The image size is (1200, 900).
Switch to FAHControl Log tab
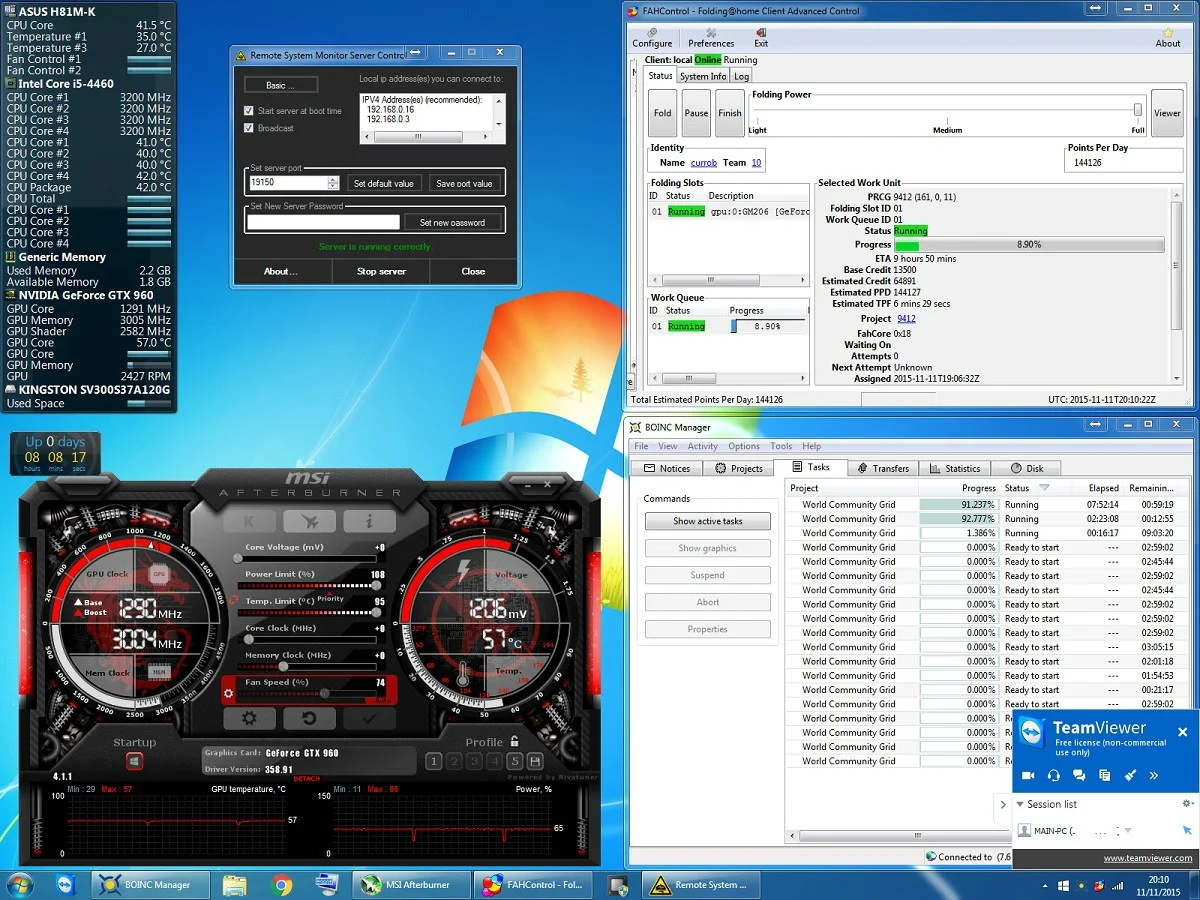741,76
